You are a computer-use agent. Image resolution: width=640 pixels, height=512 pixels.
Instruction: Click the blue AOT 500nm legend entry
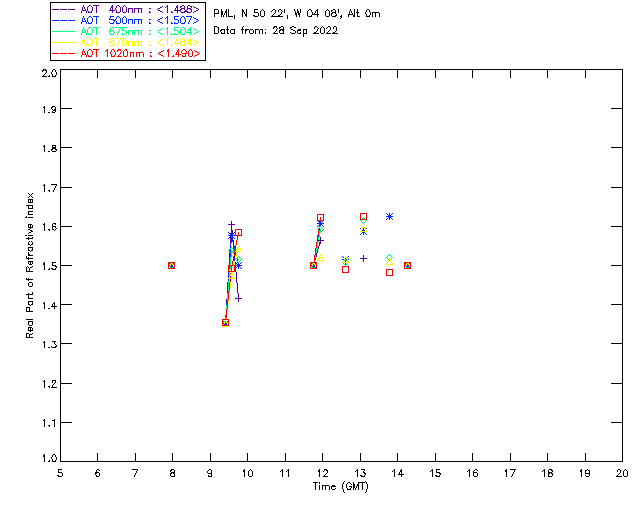pos(126,20)
